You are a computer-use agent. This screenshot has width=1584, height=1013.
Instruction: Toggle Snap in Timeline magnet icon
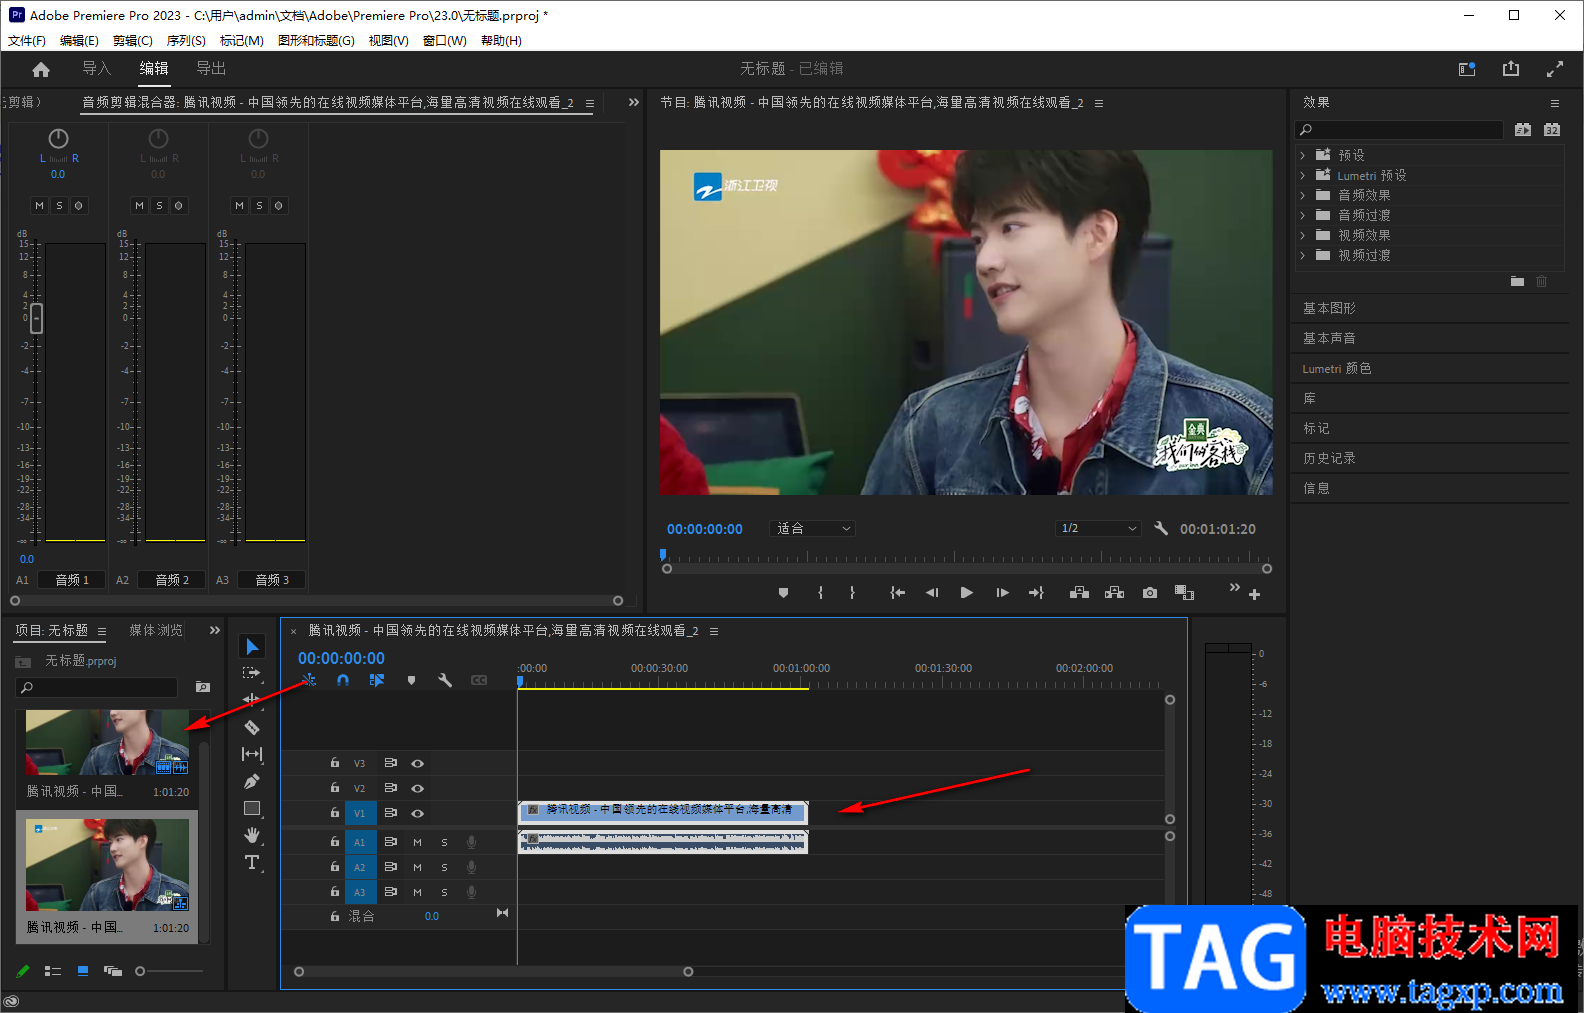tap(343, 680)
